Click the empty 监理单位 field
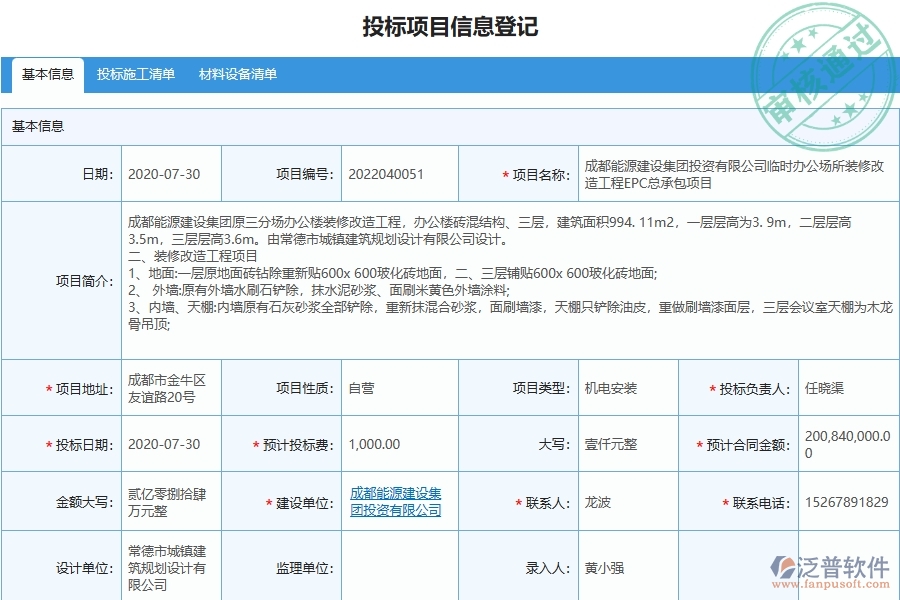 coord(398,567)
